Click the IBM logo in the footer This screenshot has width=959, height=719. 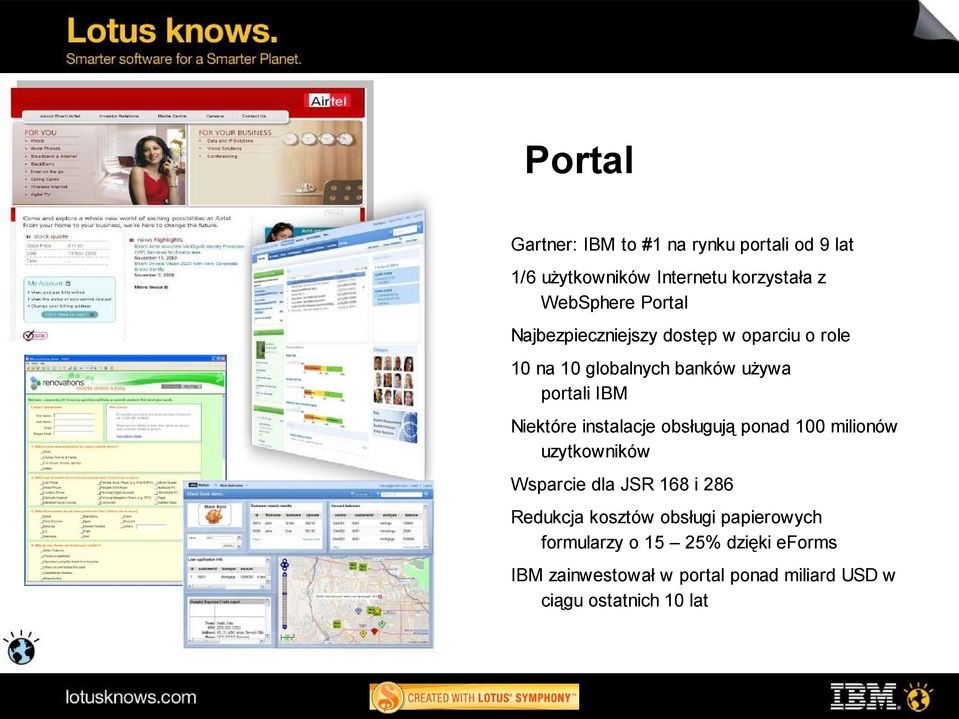[863, 697]
